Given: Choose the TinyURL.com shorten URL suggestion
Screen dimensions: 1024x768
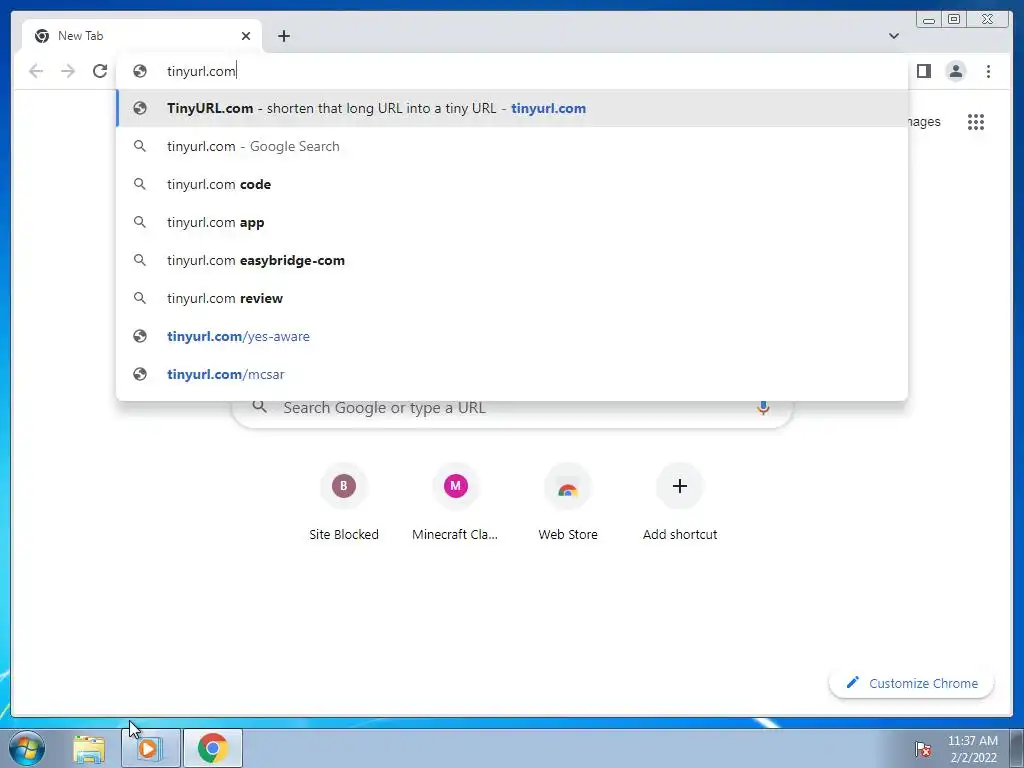Looking at the screenshot, I should [x=512, y=108].
